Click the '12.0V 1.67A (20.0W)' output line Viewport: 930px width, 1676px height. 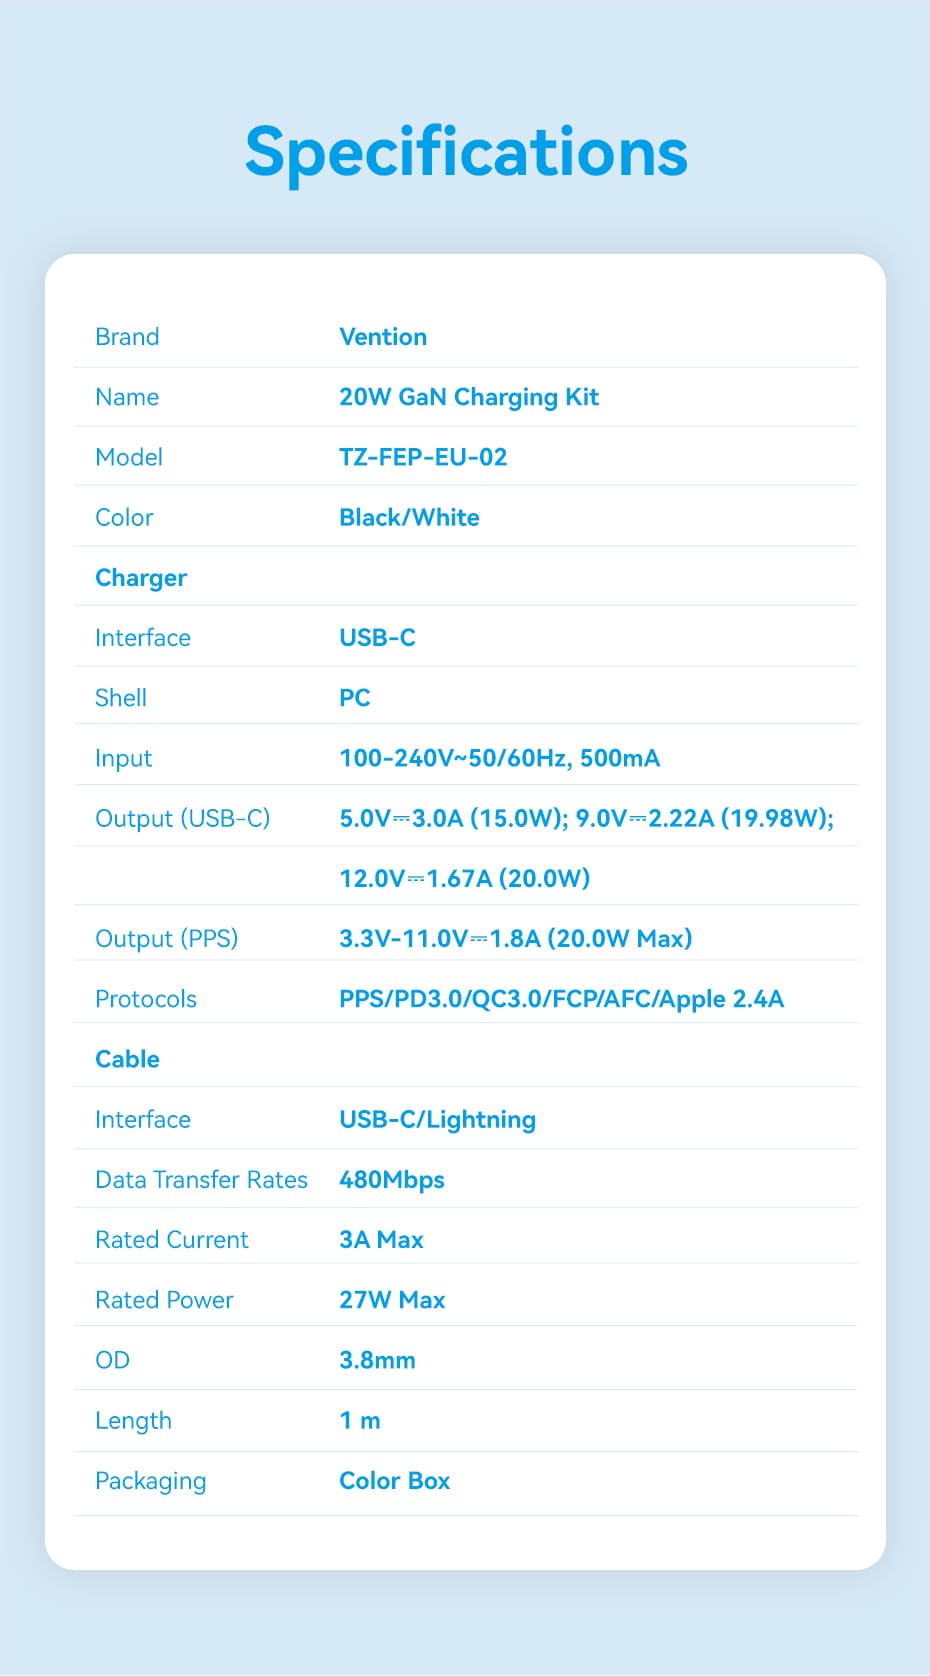coord(465,879)
